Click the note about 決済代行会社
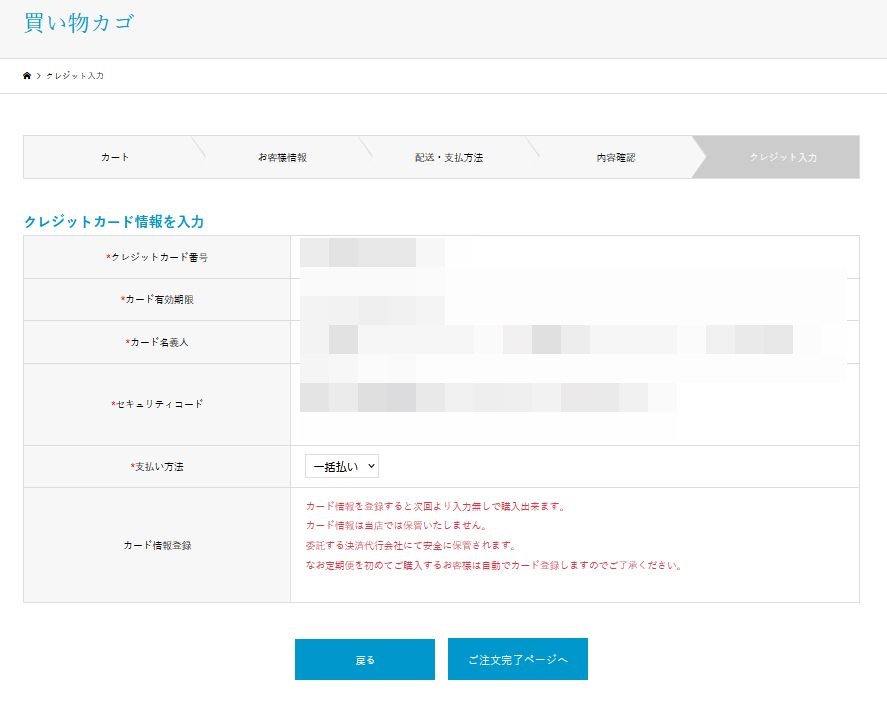887x723 pixels. pos(411,546)
